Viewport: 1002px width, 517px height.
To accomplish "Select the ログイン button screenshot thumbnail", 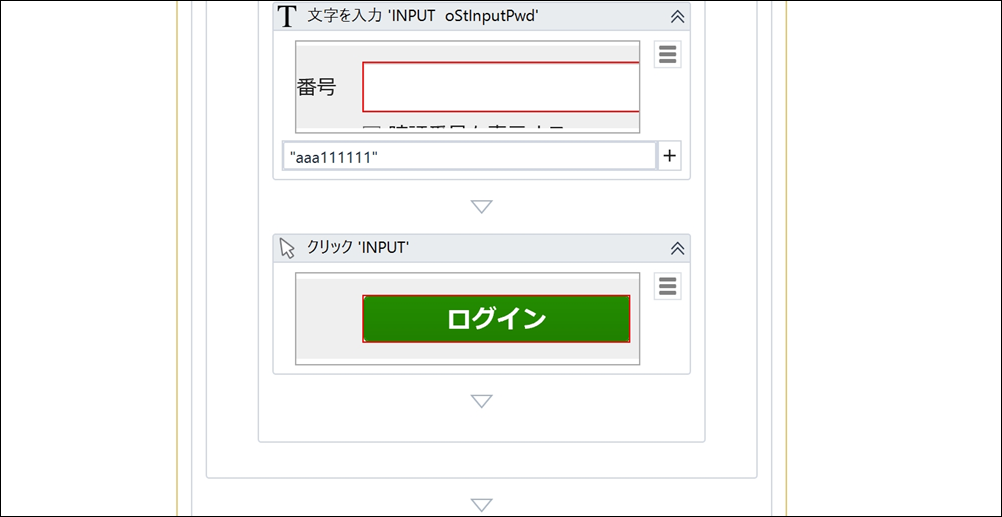I will (x=467, y=319).
